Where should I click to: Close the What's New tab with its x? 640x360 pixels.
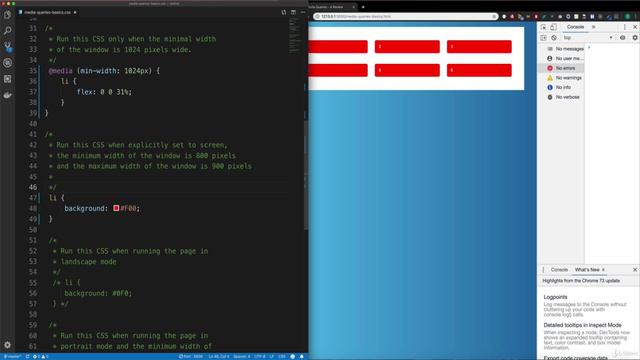603,270
